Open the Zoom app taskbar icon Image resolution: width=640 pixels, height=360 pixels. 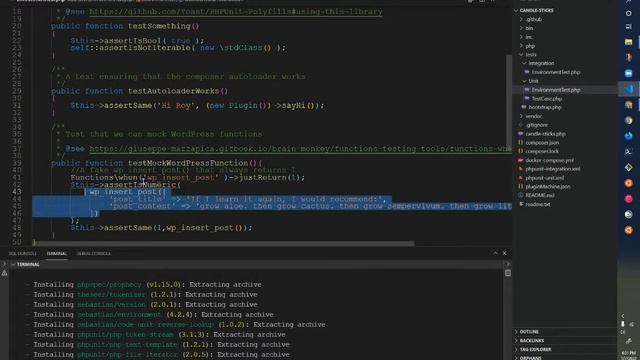(629, 73)
